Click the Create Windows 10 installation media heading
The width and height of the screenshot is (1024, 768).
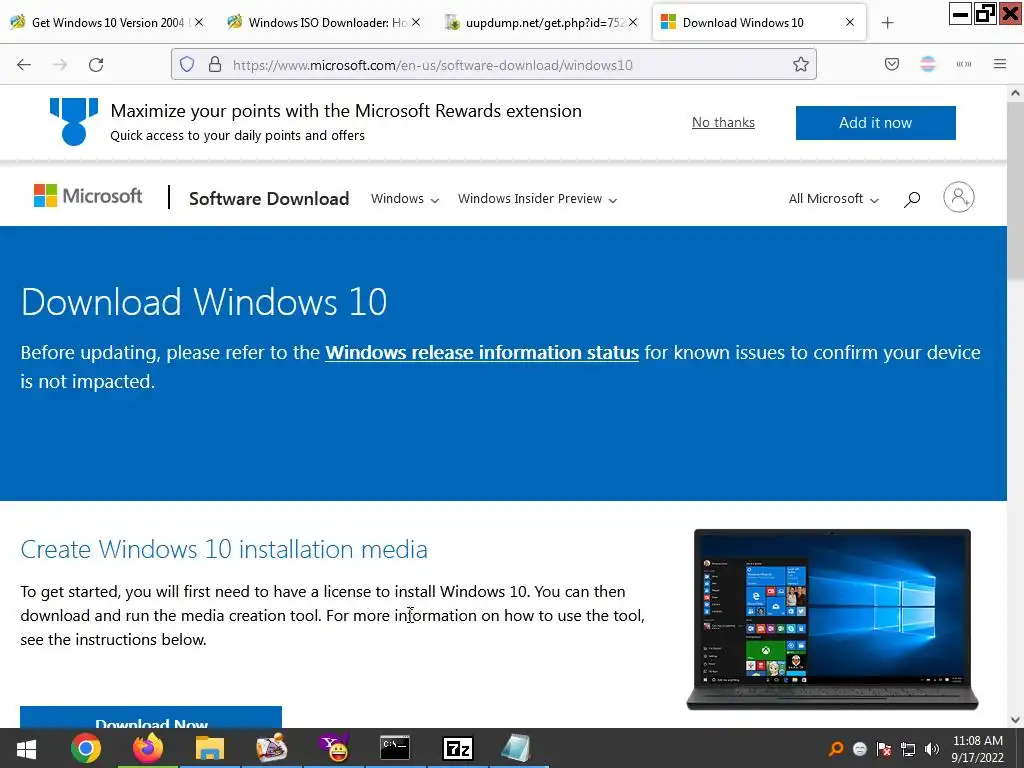(224, 549)
